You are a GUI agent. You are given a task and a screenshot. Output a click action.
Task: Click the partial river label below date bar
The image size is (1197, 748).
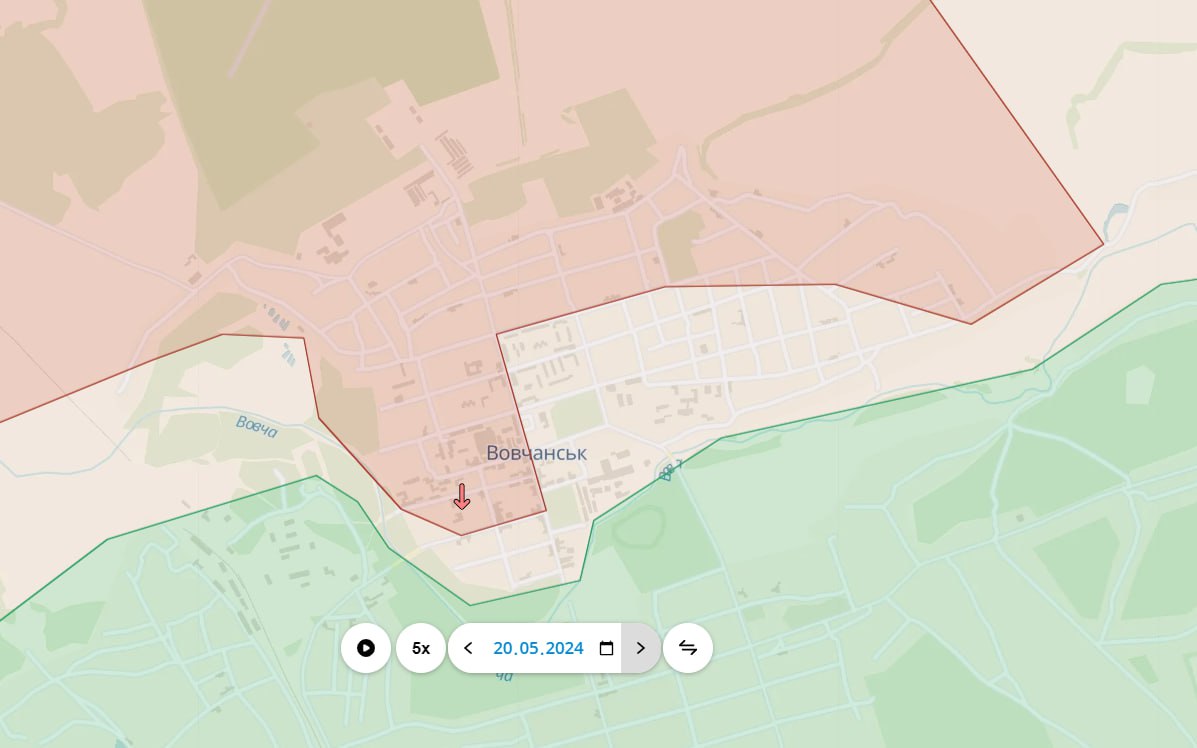(x=504, y=677)
